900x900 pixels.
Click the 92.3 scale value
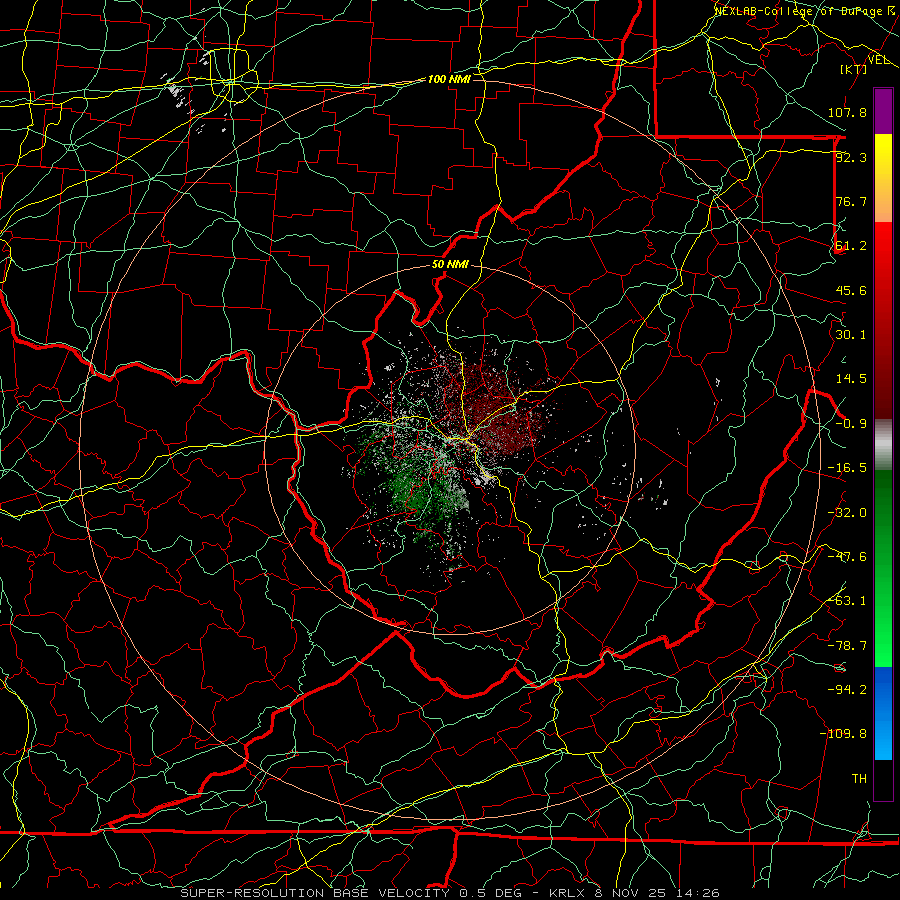pos(851,157)
